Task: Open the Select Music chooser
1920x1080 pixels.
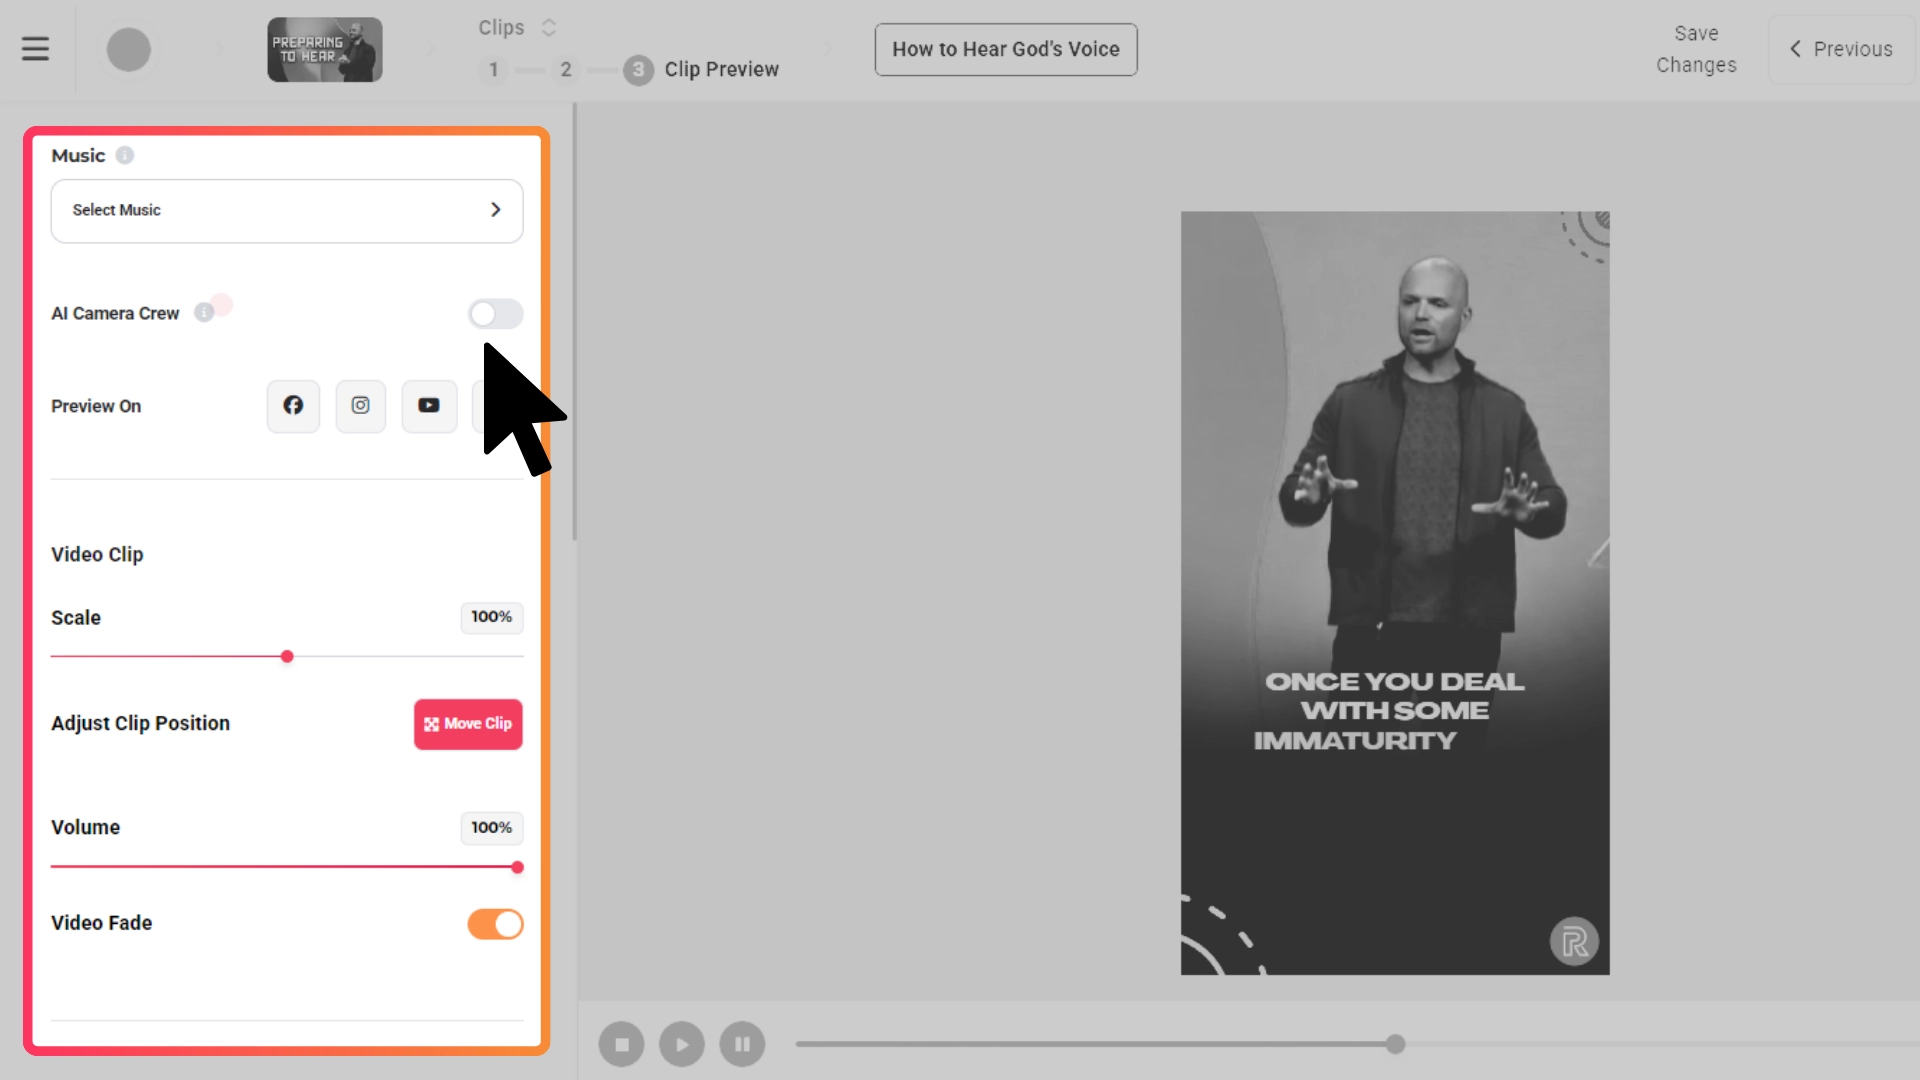Action: point(286,210)
